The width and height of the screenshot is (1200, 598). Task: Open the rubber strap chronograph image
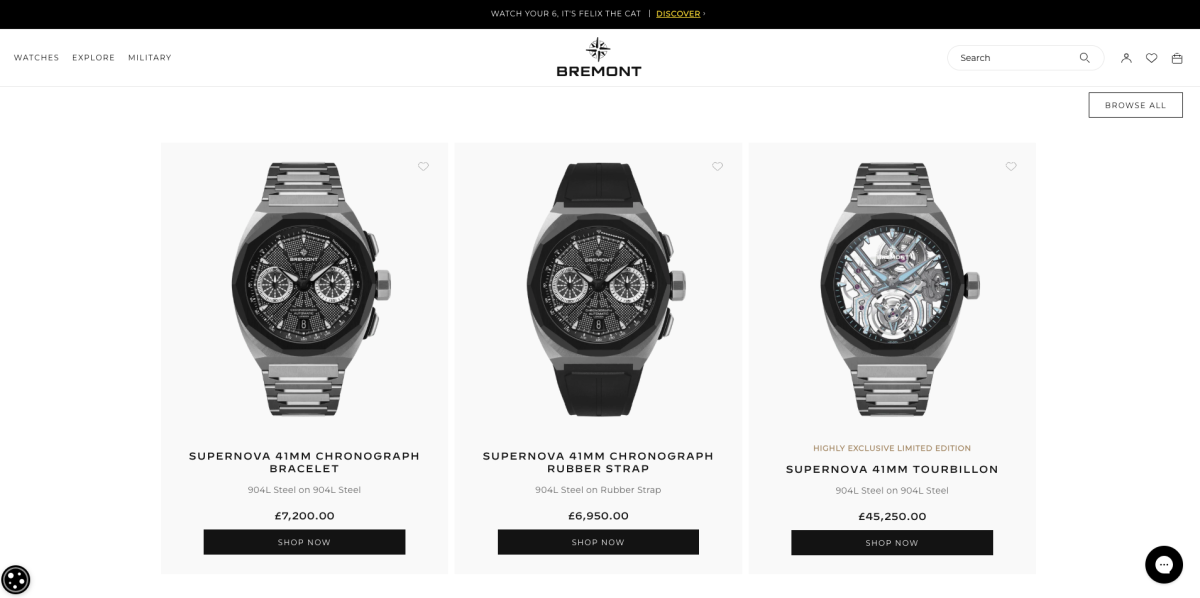pos(598,290)
